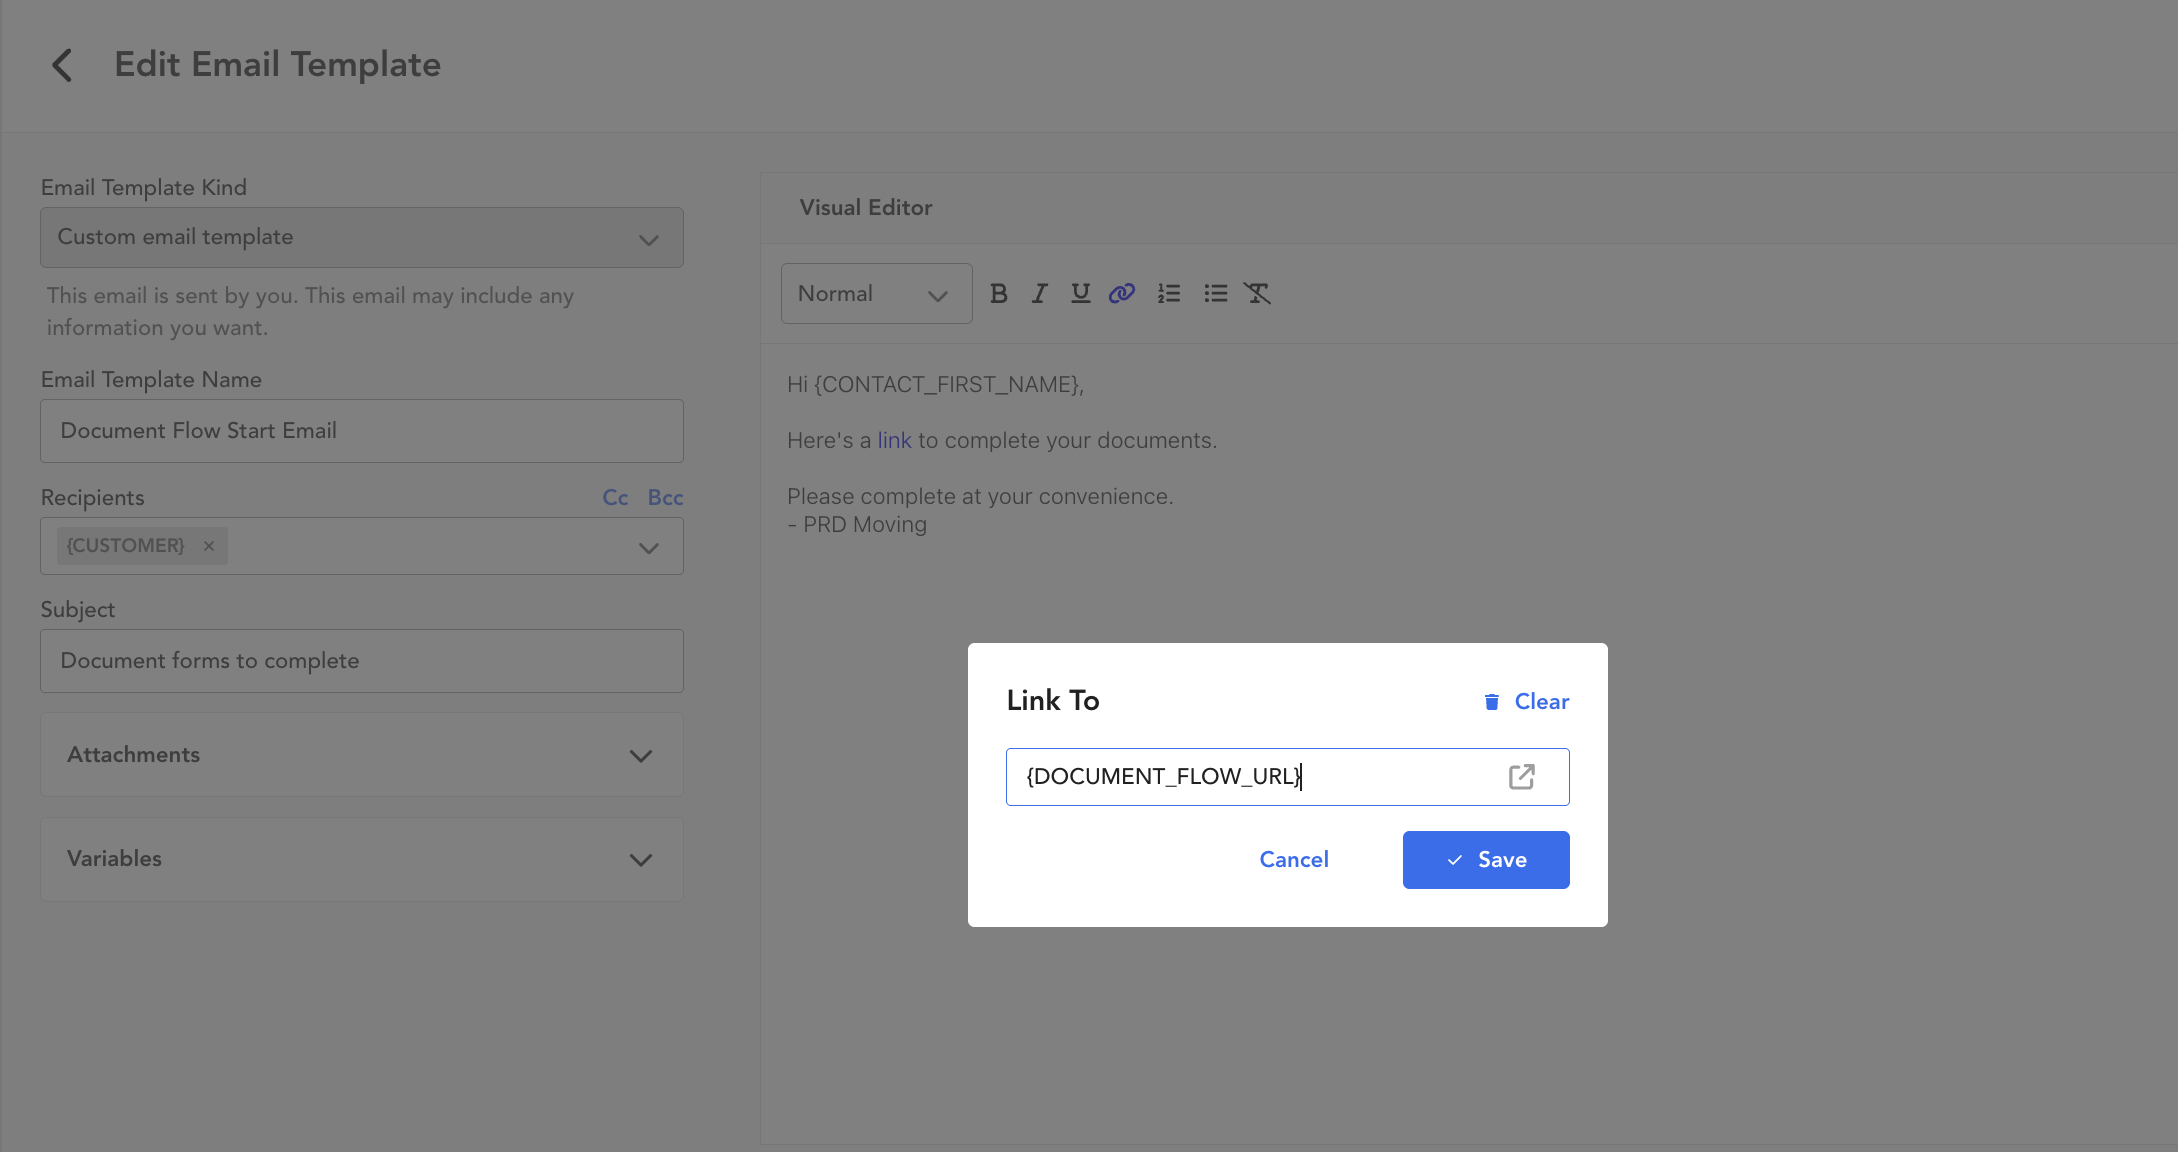Image resolution: width=2178 pixels, height=1152 pixels.
Task: Toggle italic formatting in the editor toolbar
Action: coord(1040,293)
